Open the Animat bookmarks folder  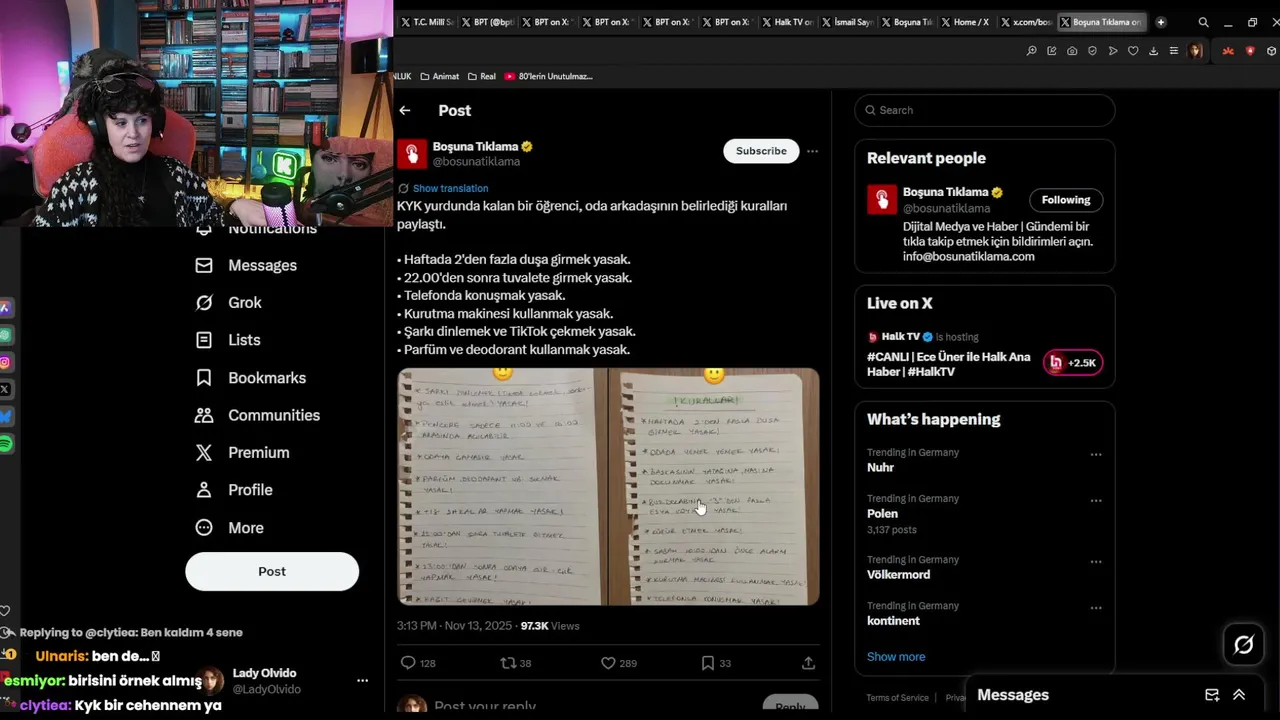pyautogui.click(x=440, y=76)
